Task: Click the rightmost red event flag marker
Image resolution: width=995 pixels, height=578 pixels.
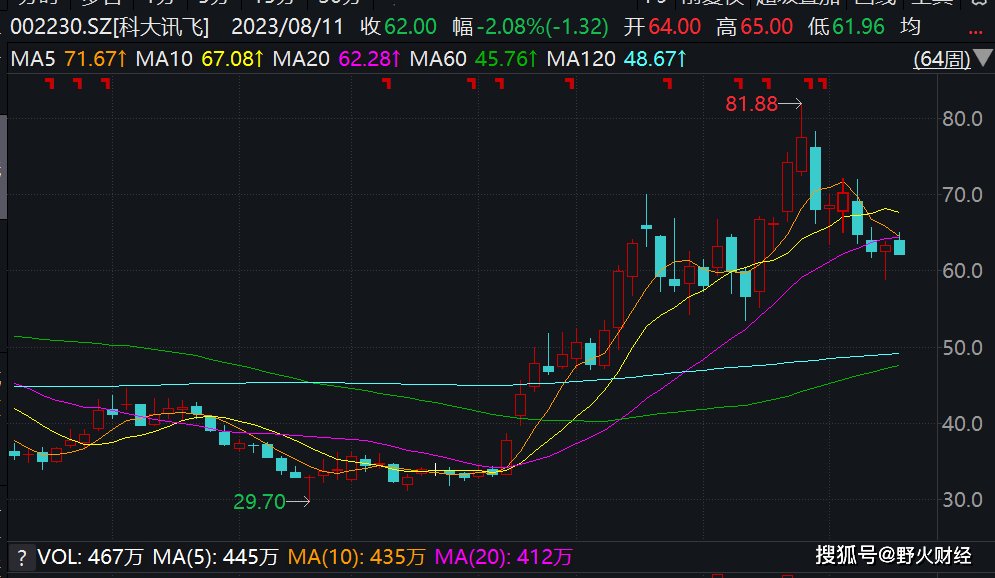Action: (822, 84)
